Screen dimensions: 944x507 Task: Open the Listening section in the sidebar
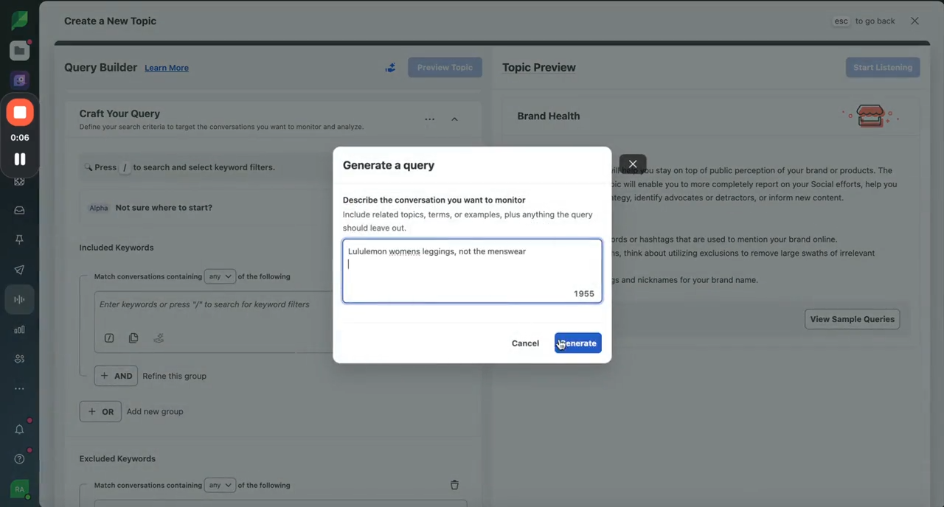point(19,299)
